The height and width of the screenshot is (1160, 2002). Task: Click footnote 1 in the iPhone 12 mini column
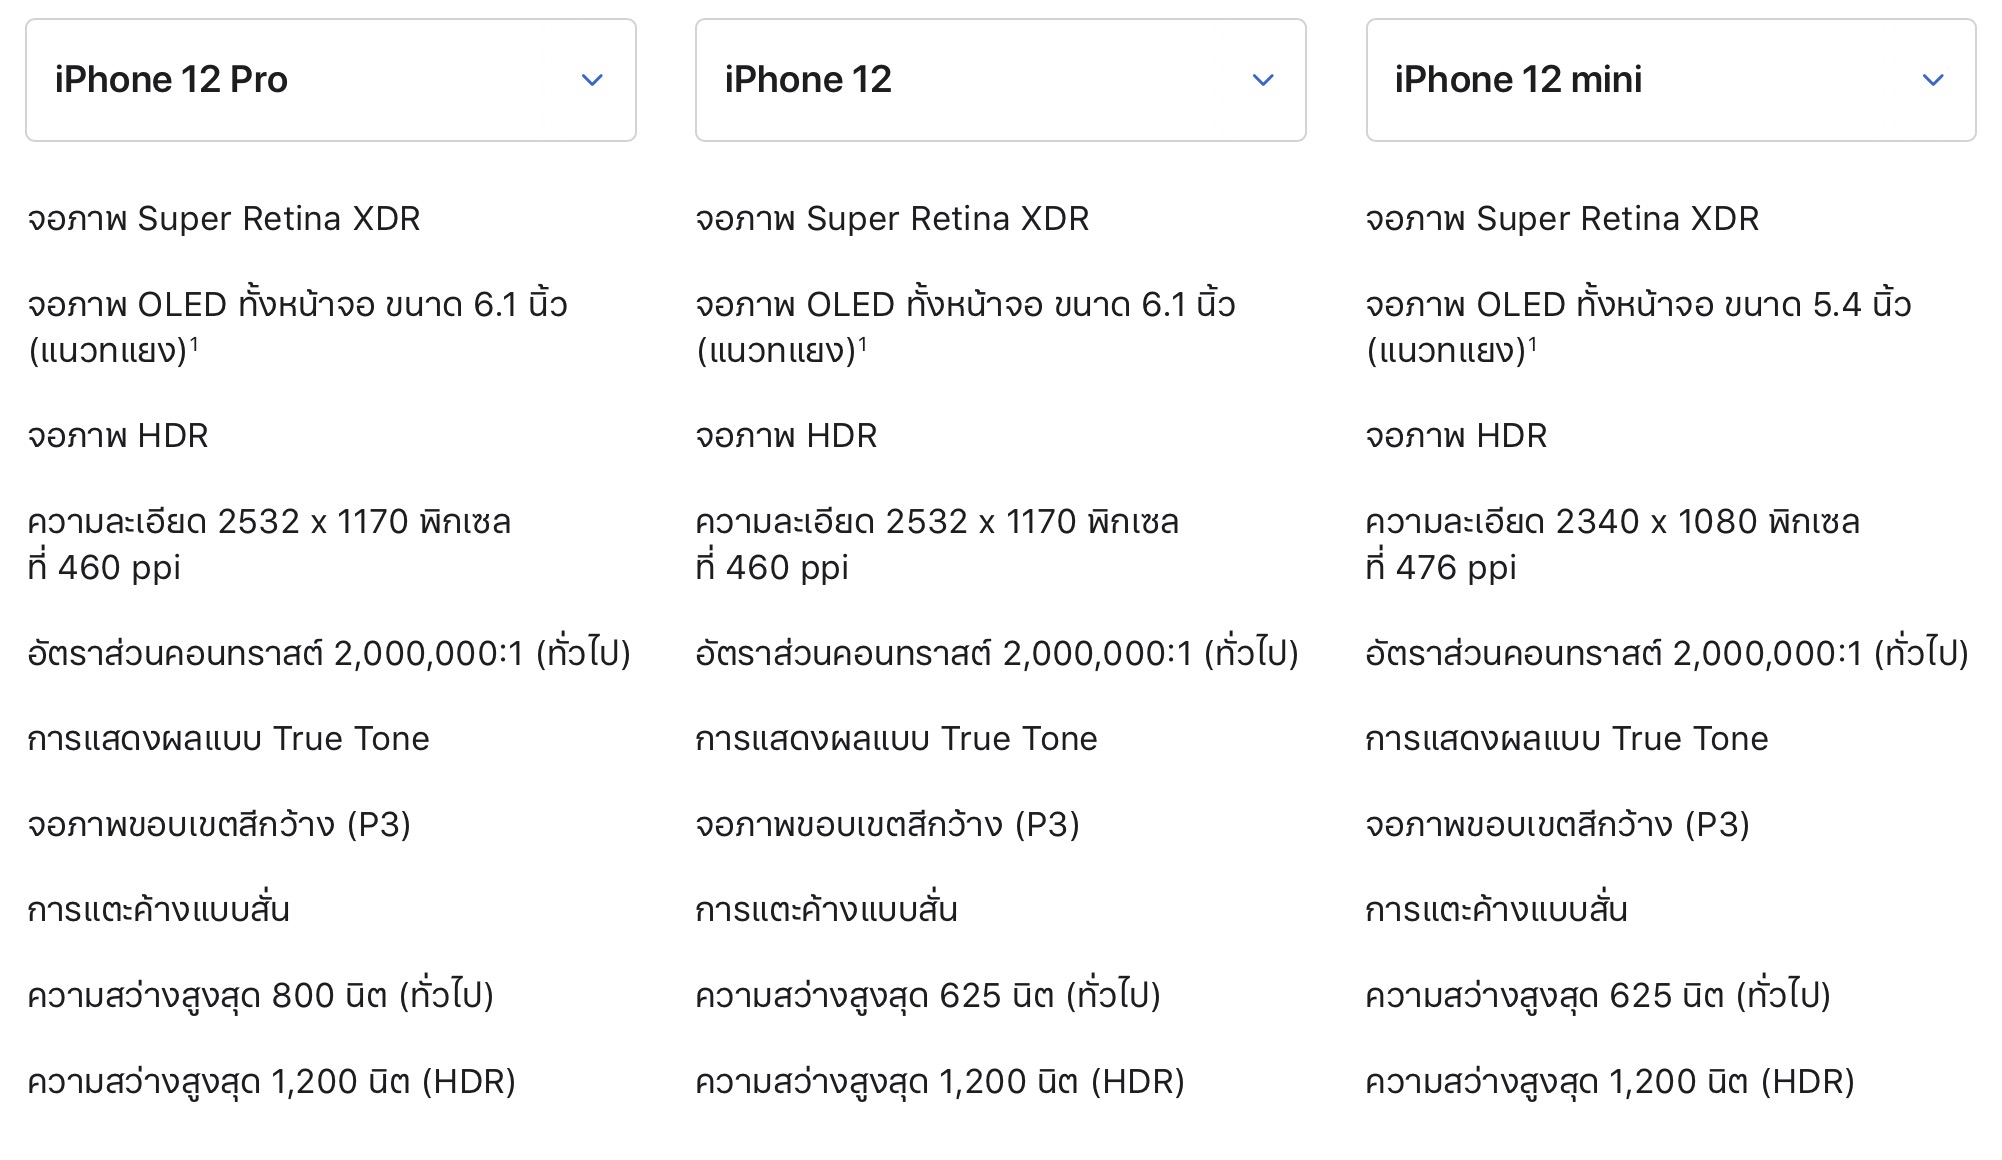coord(1533,344)
